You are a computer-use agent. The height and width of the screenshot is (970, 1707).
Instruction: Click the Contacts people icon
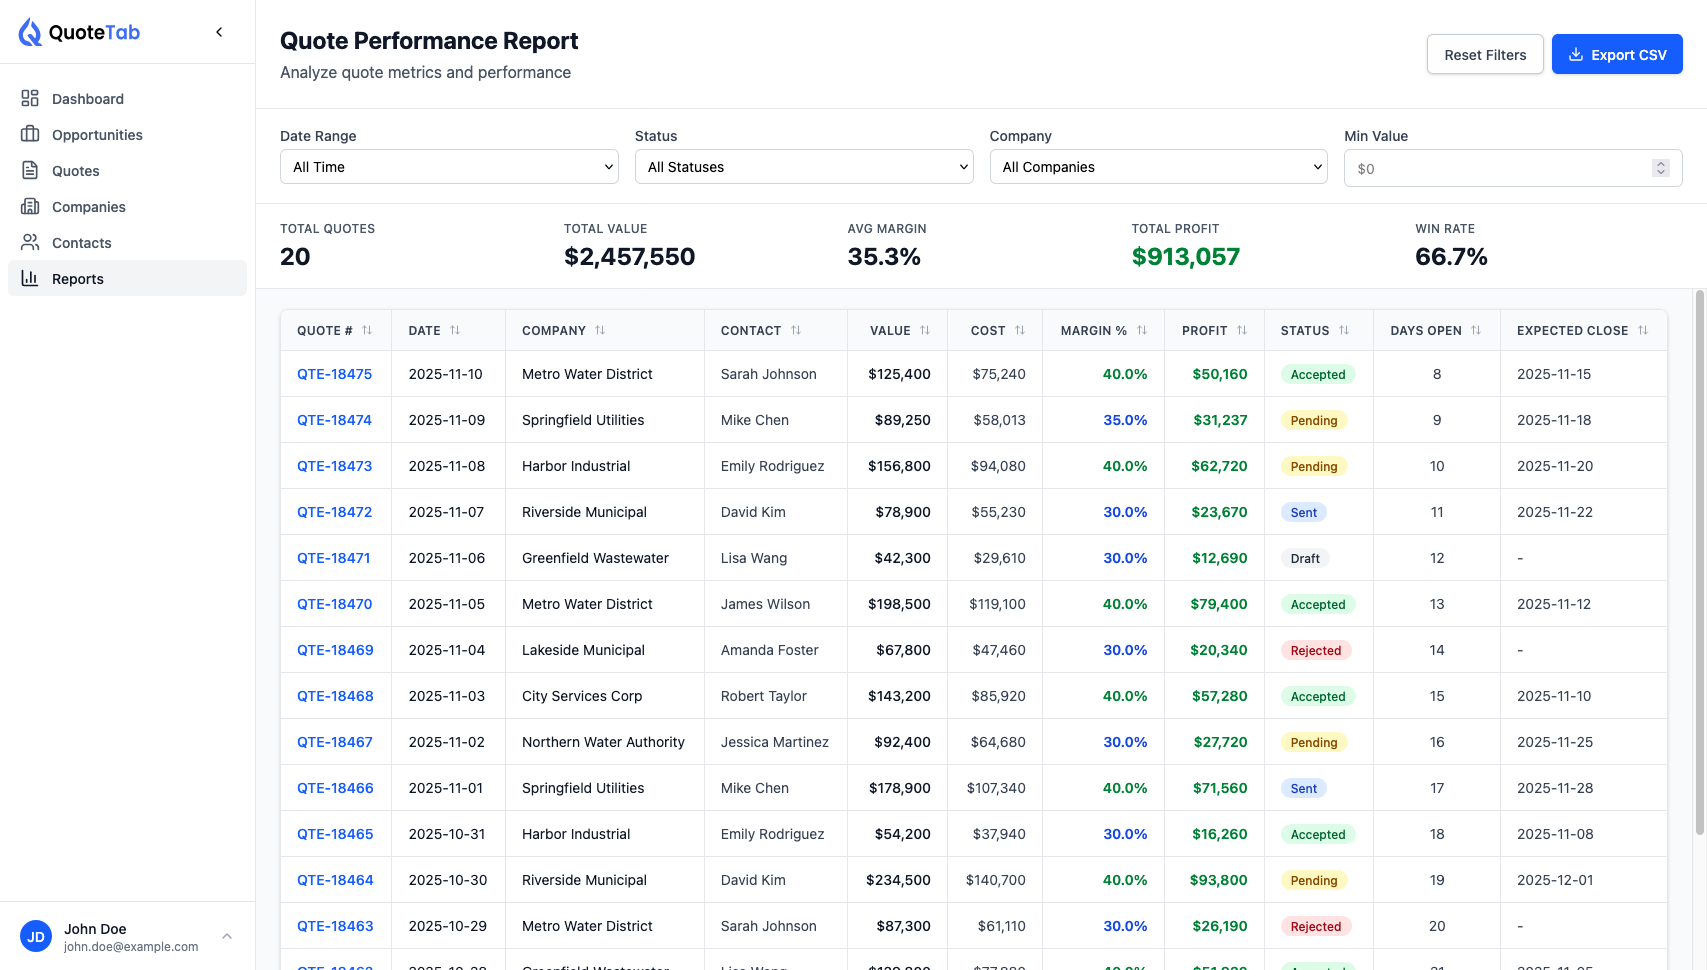pyautogui.click(x=30, y=242)
